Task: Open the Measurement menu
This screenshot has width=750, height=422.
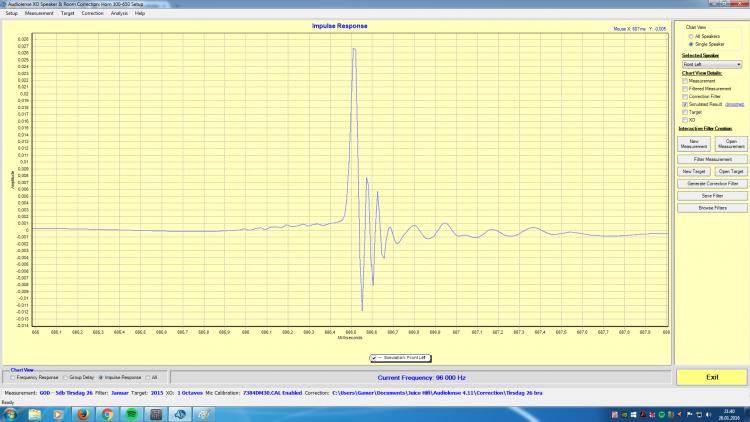Action: click(x=39, y=13)
